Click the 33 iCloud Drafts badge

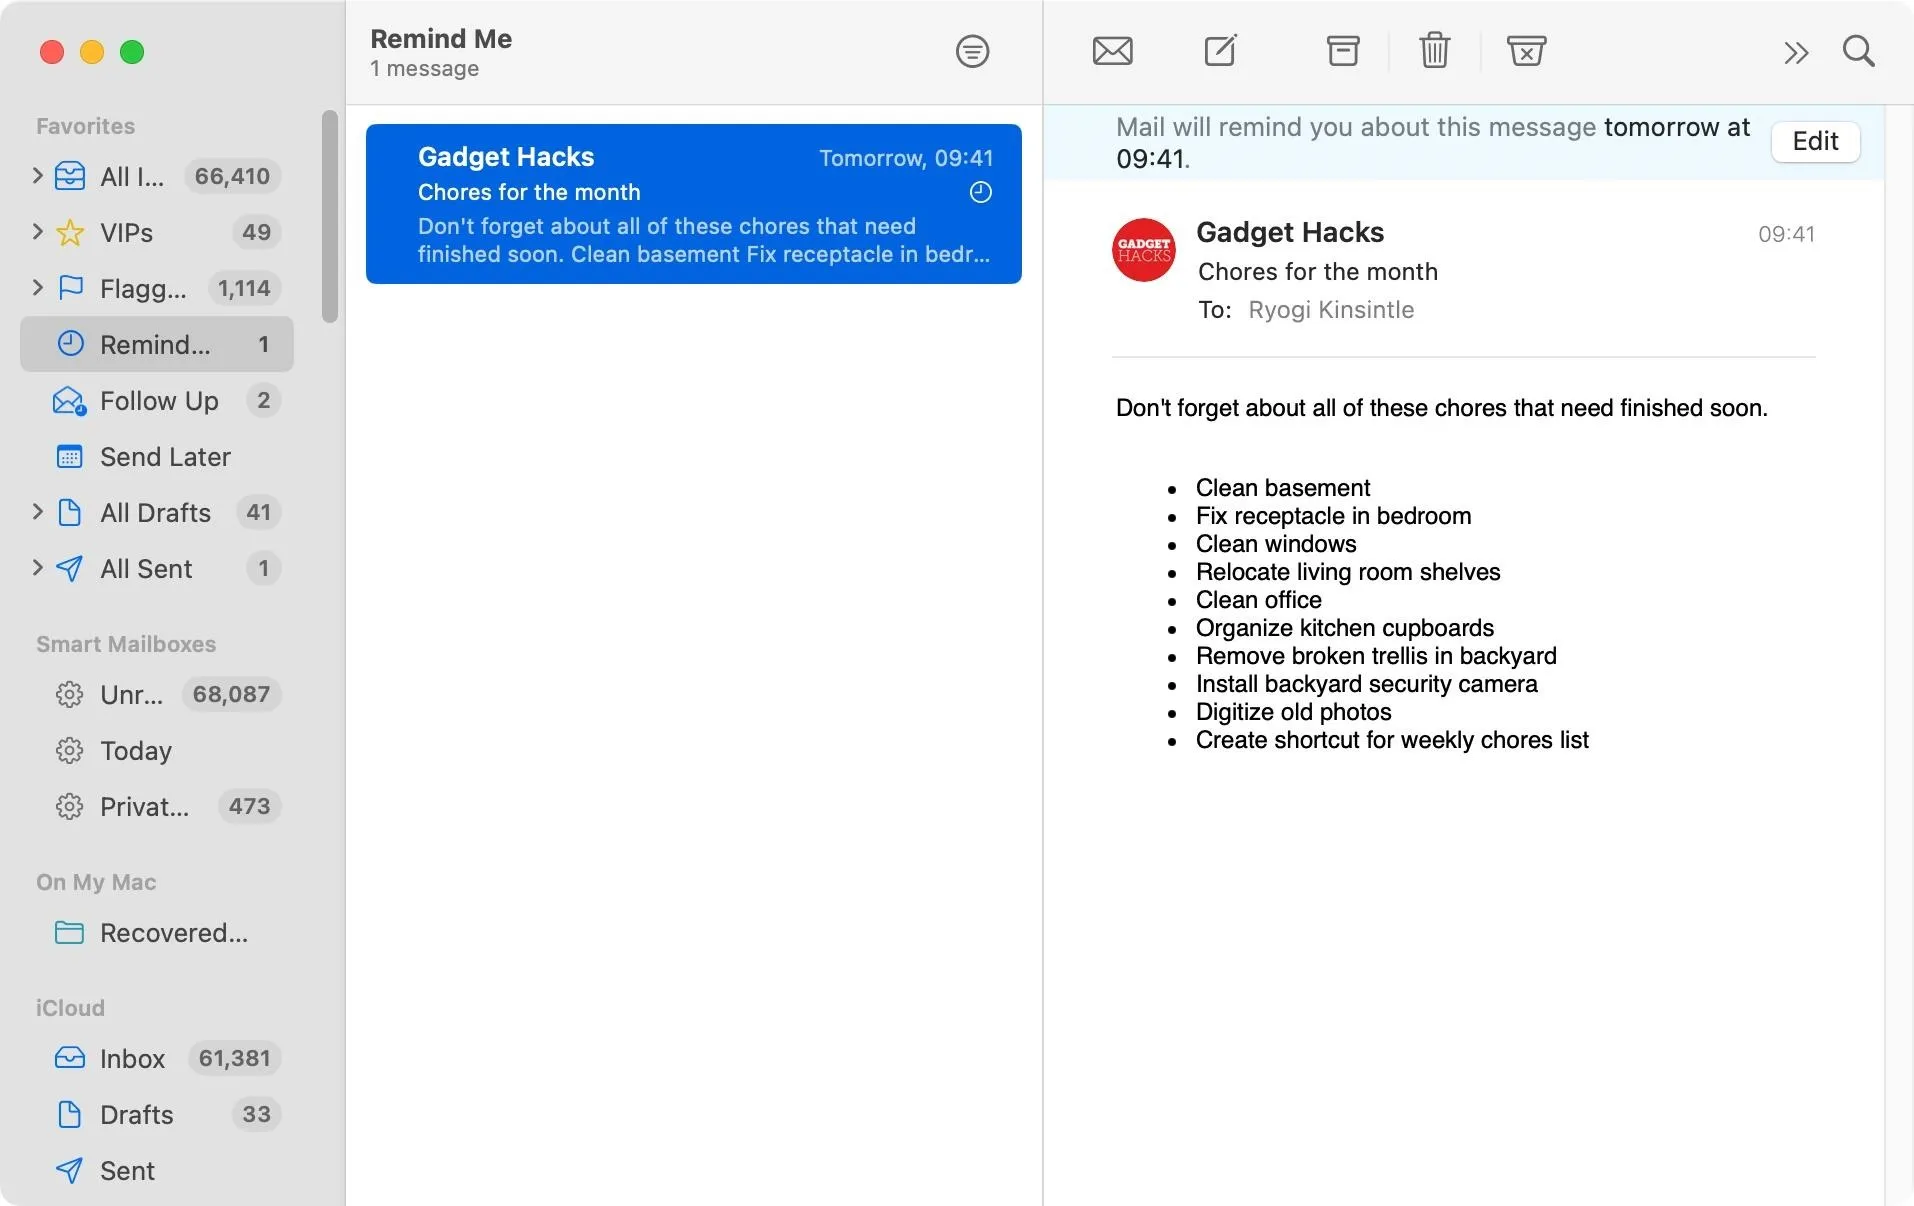(256, 1114)
